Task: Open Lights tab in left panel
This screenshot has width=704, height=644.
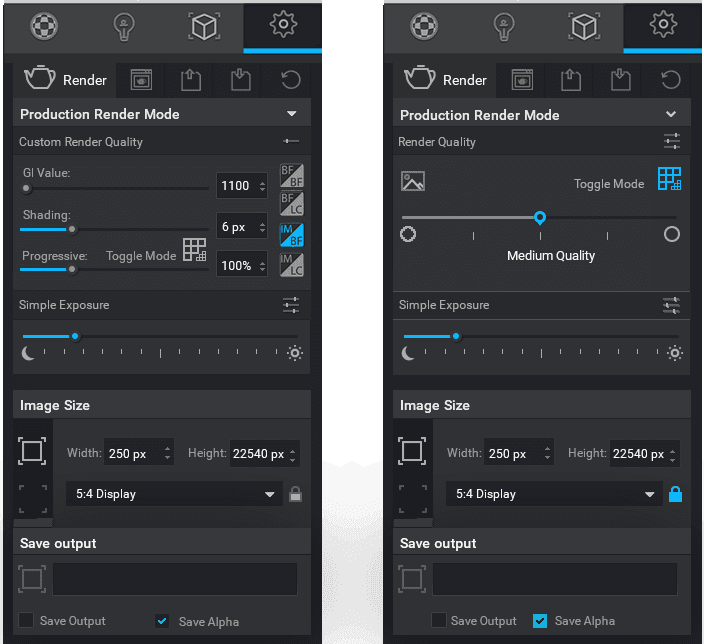Action: (x=124, y=27)
